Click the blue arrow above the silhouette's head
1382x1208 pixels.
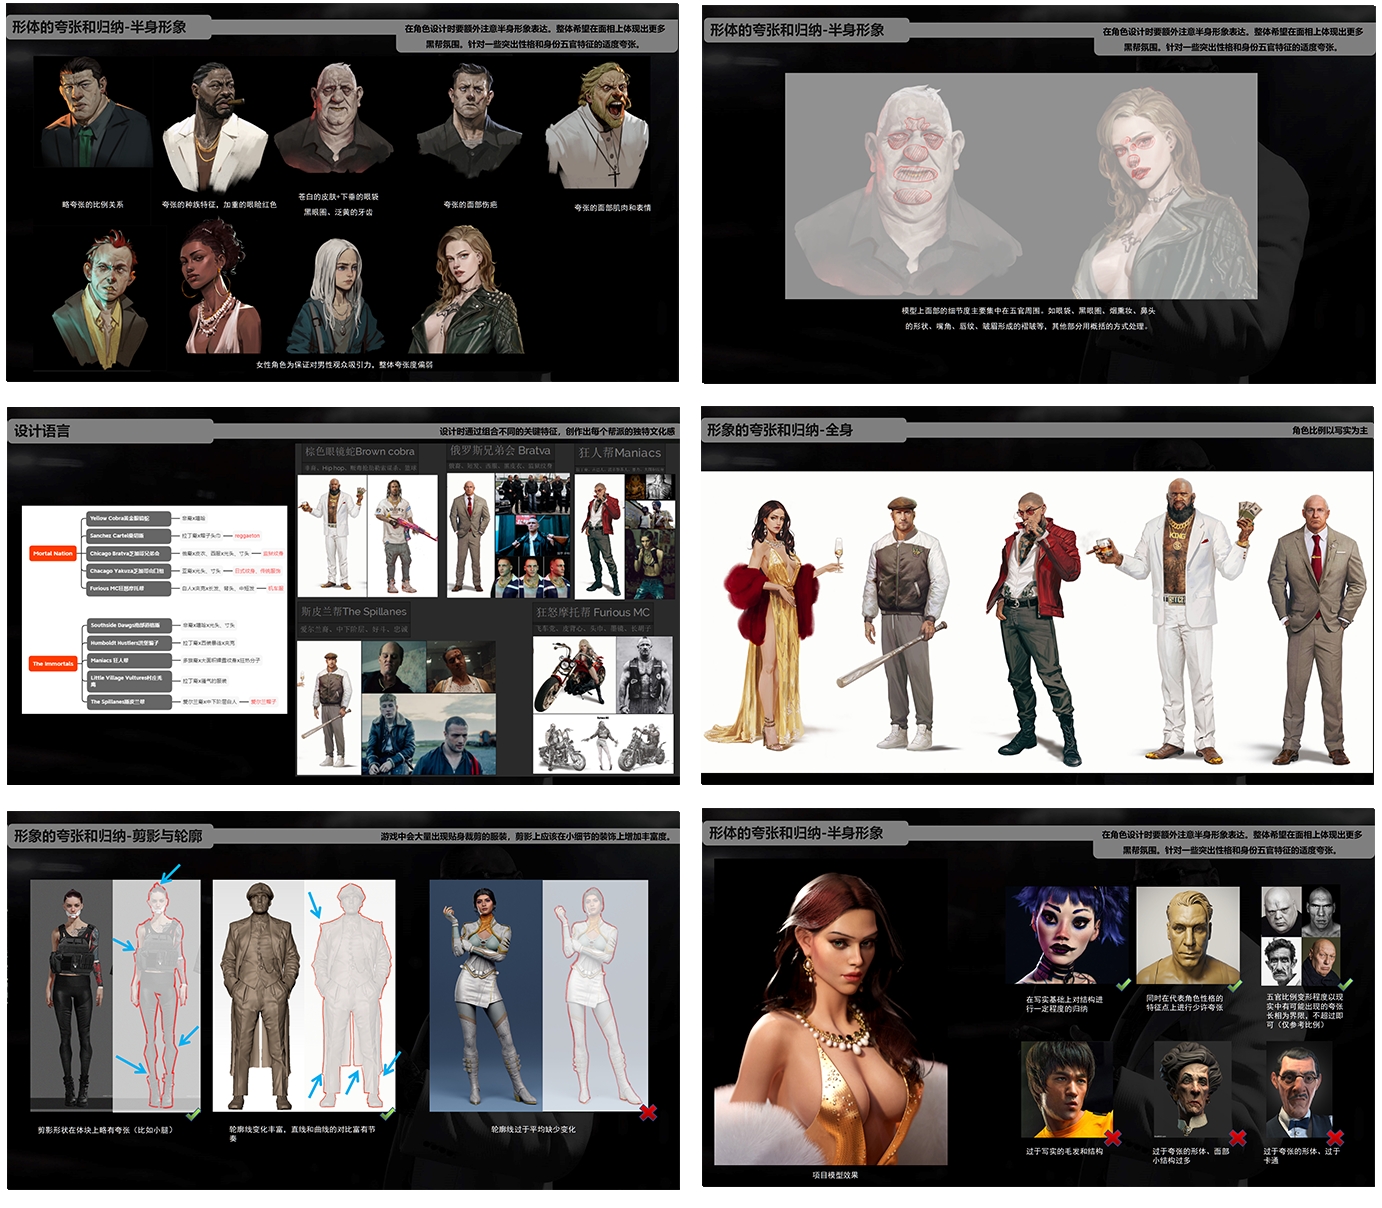coord(171,874)
